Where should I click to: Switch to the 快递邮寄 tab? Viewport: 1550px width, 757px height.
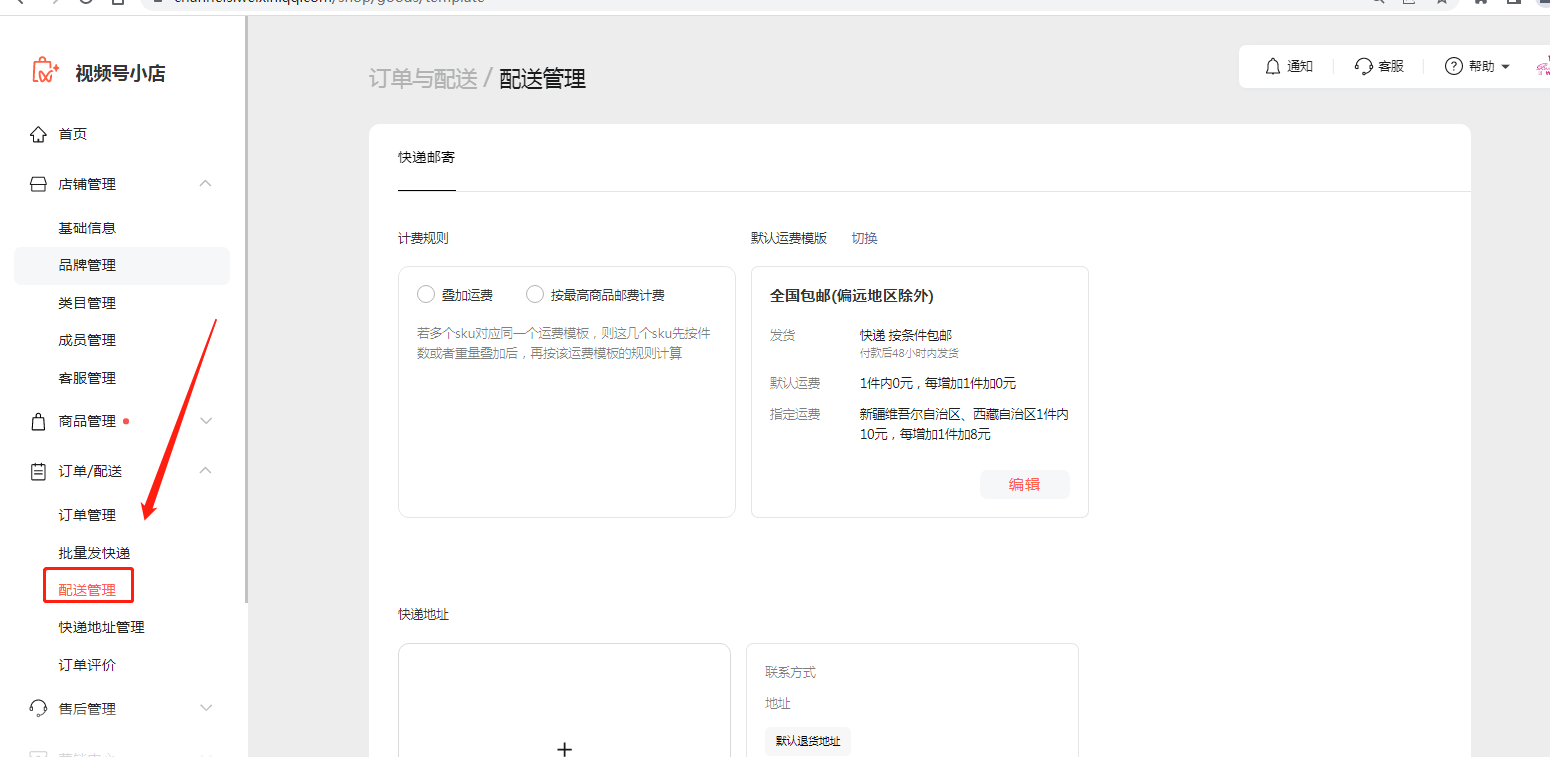pos(426,158)
